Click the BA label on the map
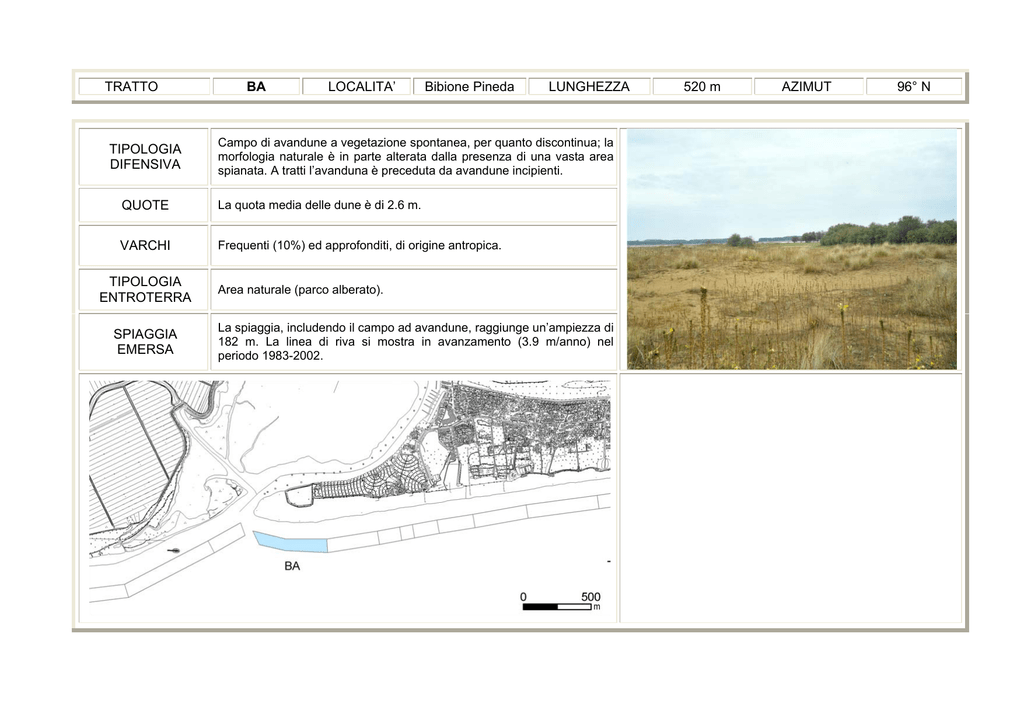 [292, 566]
